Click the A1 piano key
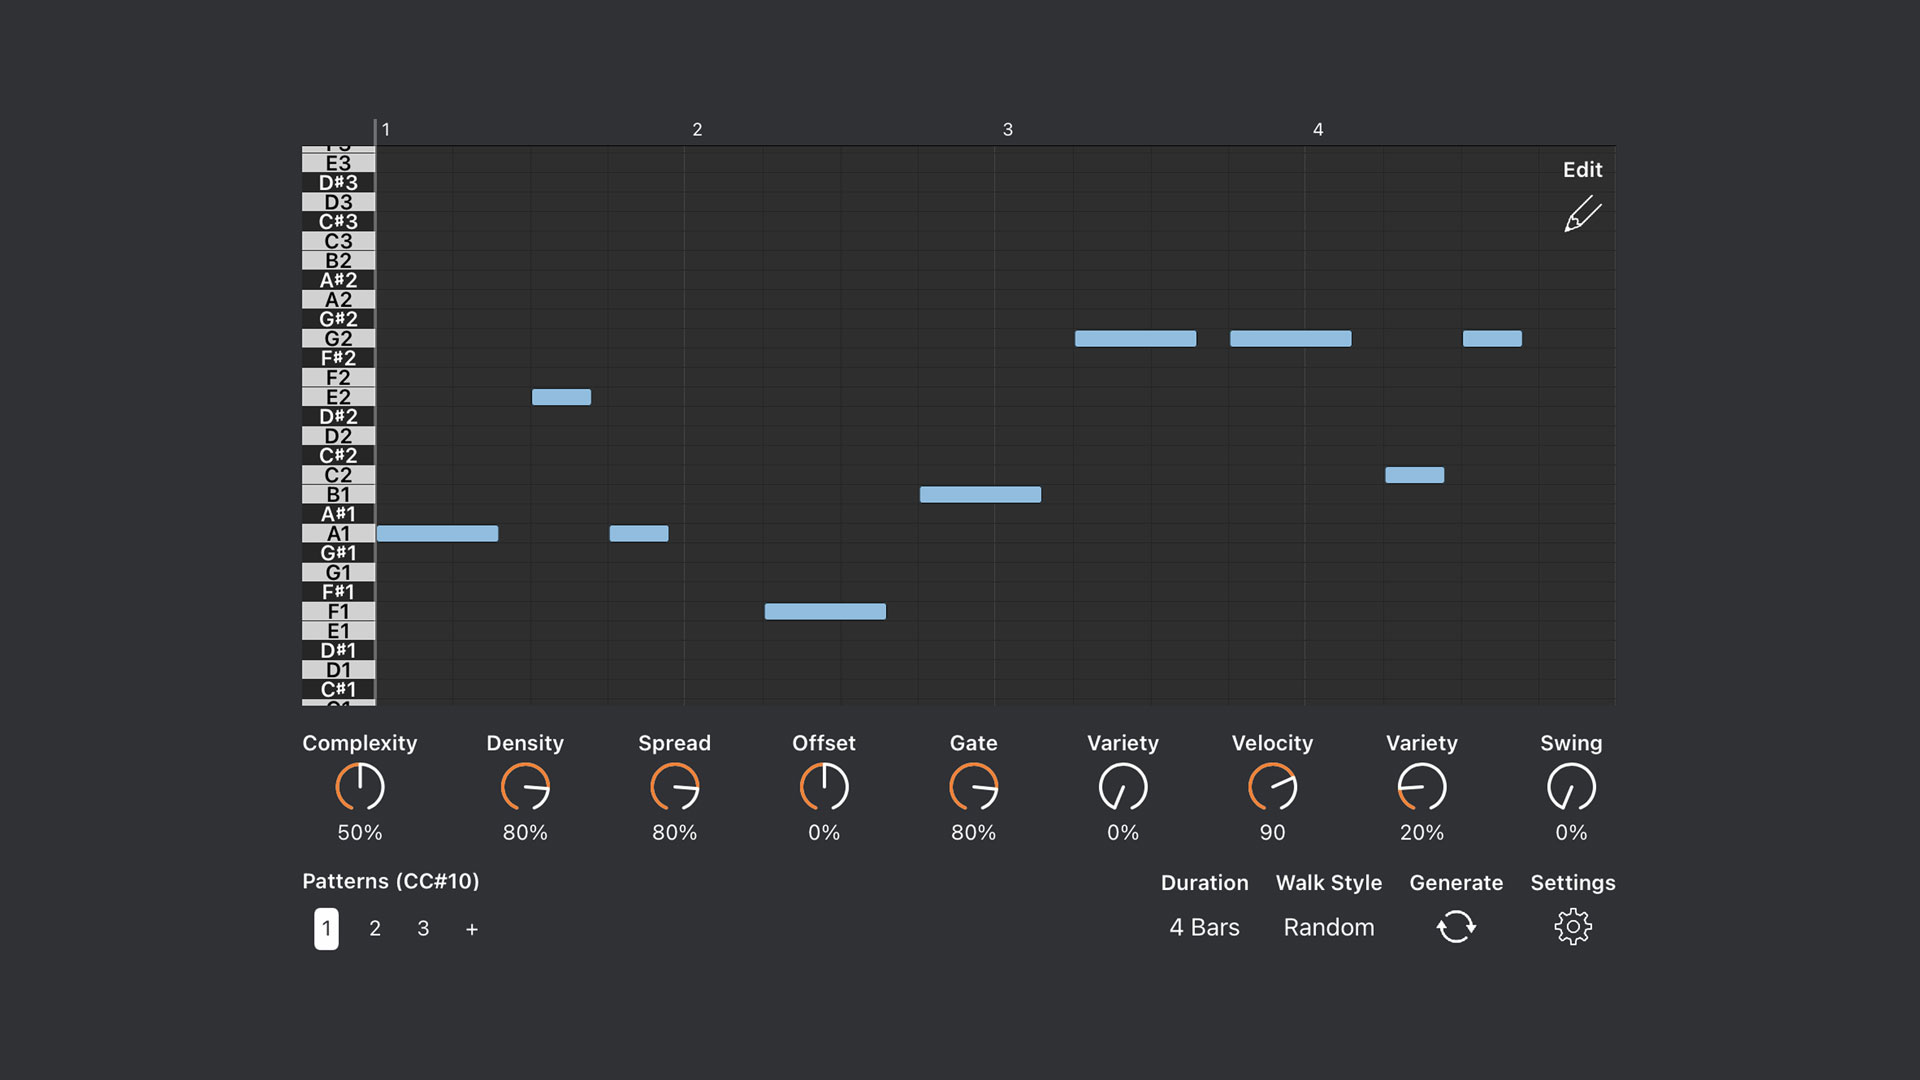 [x=338, y=534]
